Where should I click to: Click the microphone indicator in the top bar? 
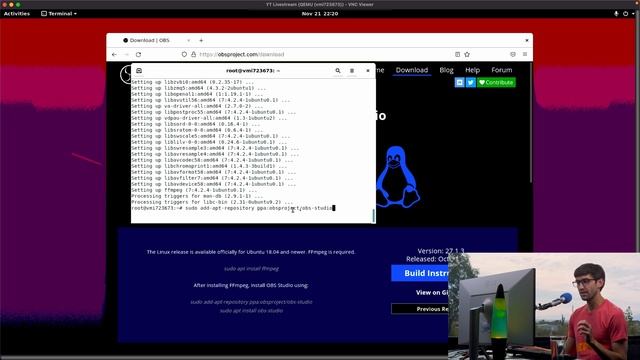pyautogui.click(x=616, y=13)
